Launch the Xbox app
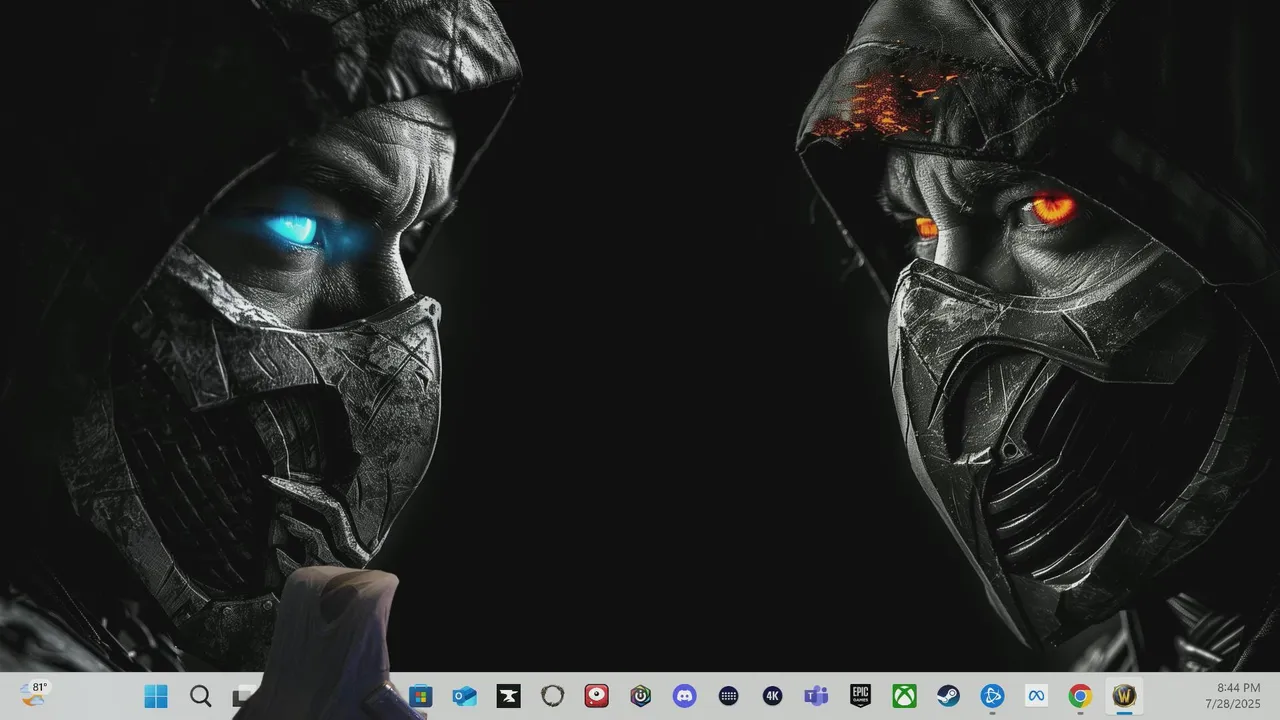 (x=904, y=696)
